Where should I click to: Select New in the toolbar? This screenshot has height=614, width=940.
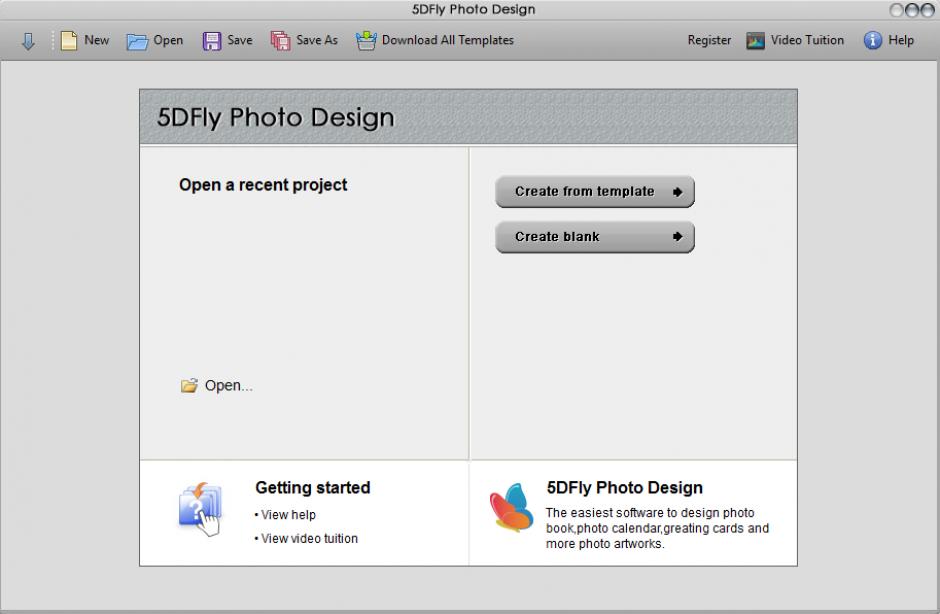(97, 40)
